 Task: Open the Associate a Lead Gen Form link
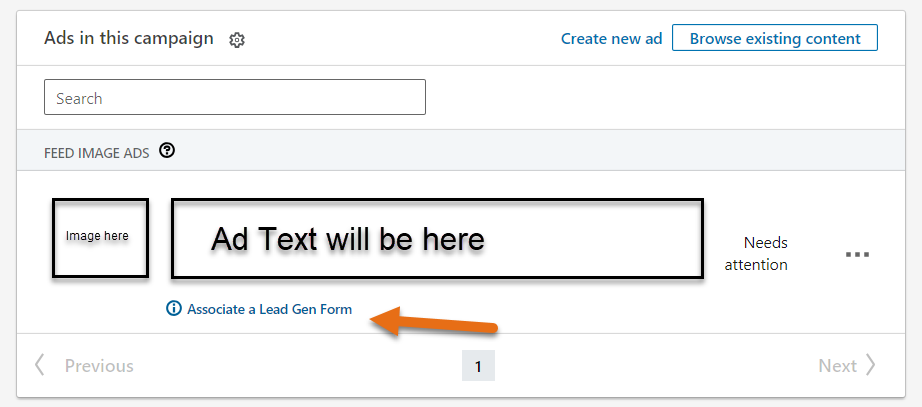pyautogui.click(x=269, y=309)
